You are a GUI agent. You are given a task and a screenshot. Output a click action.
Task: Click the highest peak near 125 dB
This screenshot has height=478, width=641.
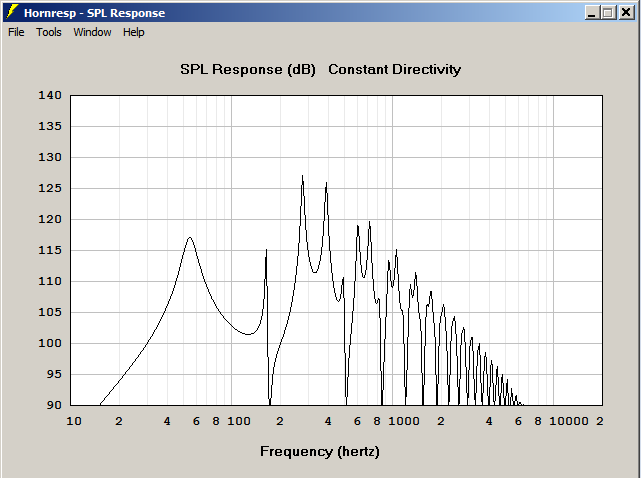(x=303, y=176)
